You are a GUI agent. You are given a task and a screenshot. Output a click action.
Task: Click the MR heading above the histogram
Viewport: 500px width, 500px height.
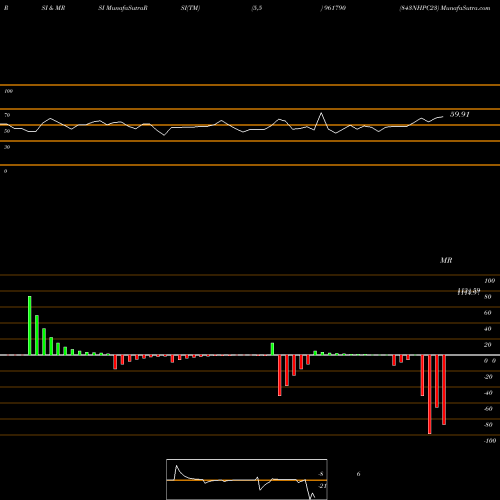pos(446,260)
